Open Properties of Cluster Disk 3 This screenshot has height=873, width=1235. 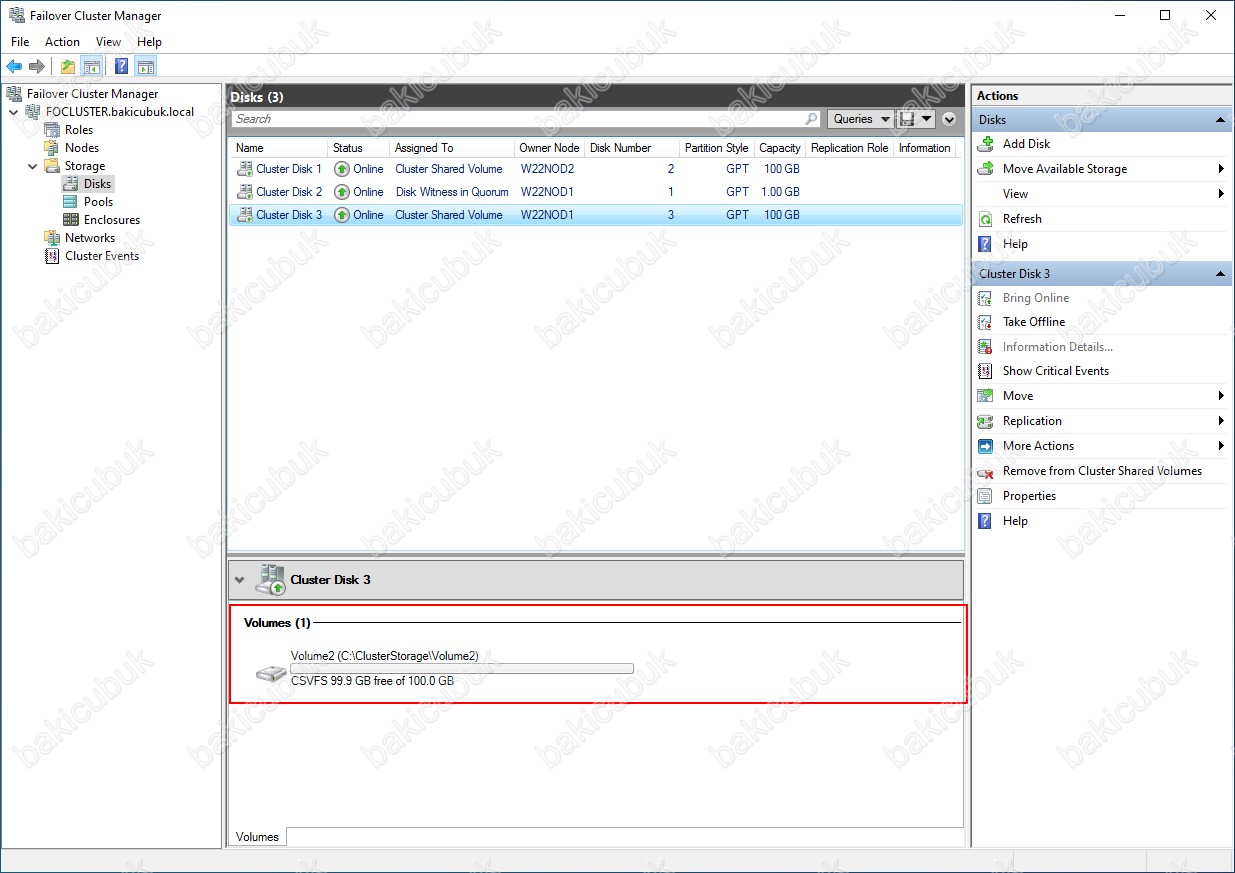point(1029,496)
